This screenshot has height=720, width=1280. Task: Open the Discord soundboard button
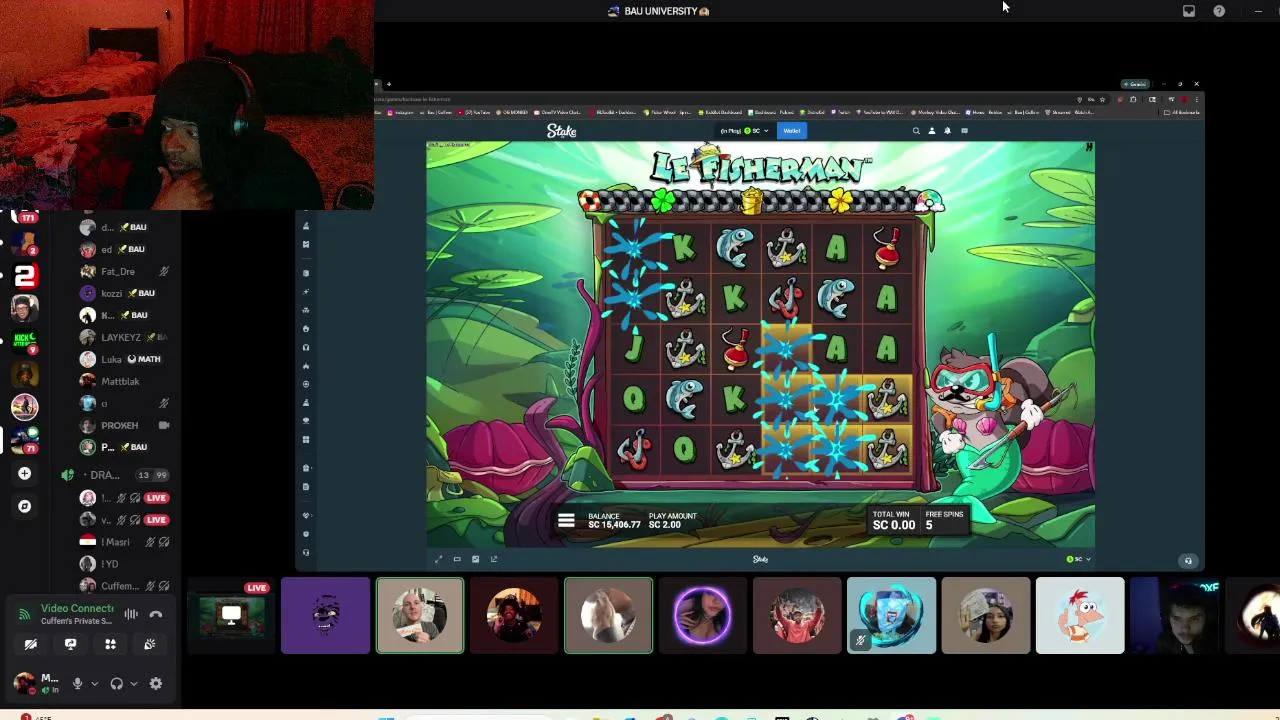click(x=149, y=645)
